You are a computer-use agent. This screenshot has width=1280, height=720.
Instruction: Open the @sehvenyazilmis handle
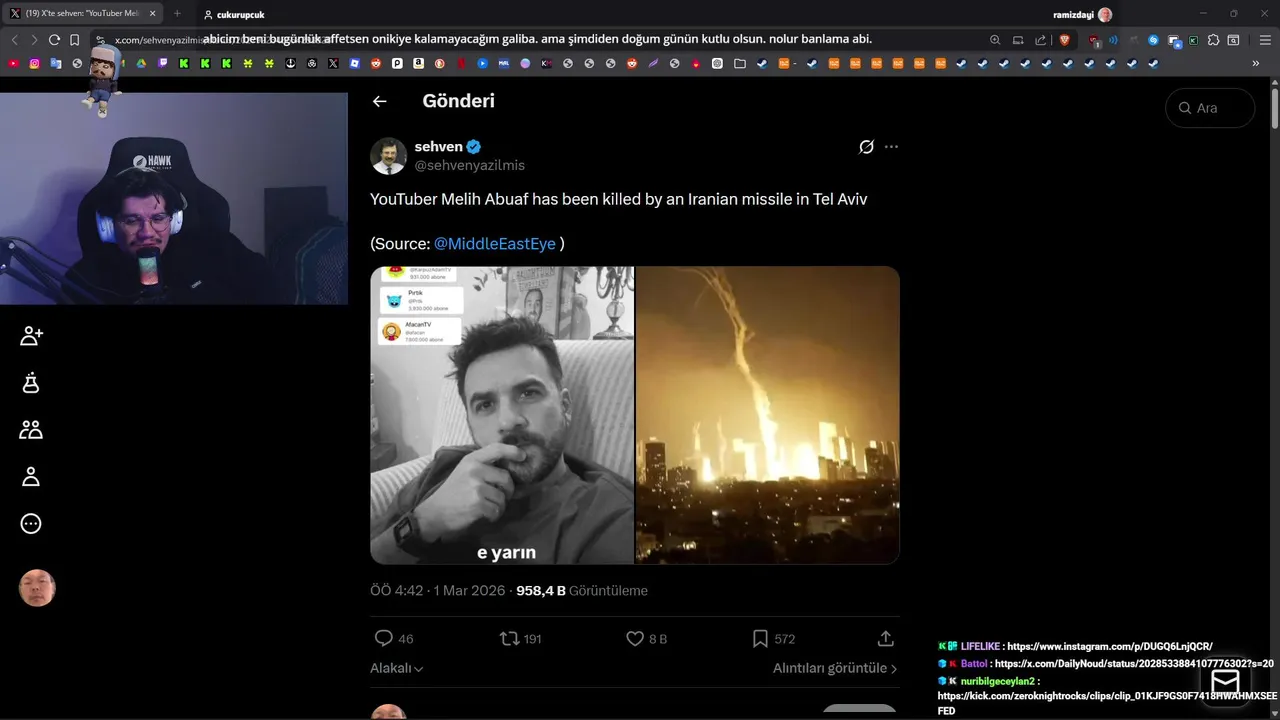pyautogui.click(x=470, y=165)
